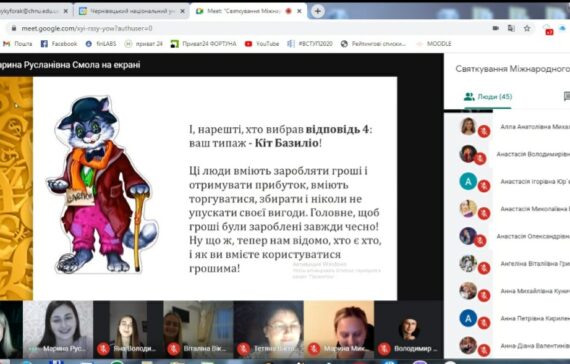Select Володимир video thumbnail
This screenshot has width=570, height=364.
pyautogui.click(x=409, y=329)
